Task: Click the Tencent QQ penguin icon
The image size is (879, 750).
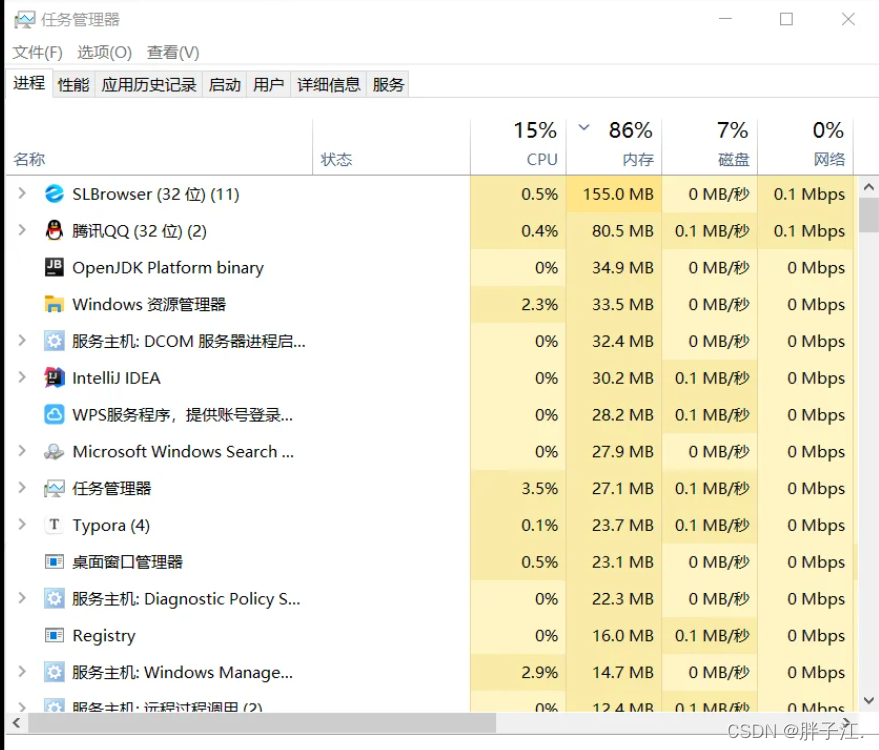Action: pos(54,230)
